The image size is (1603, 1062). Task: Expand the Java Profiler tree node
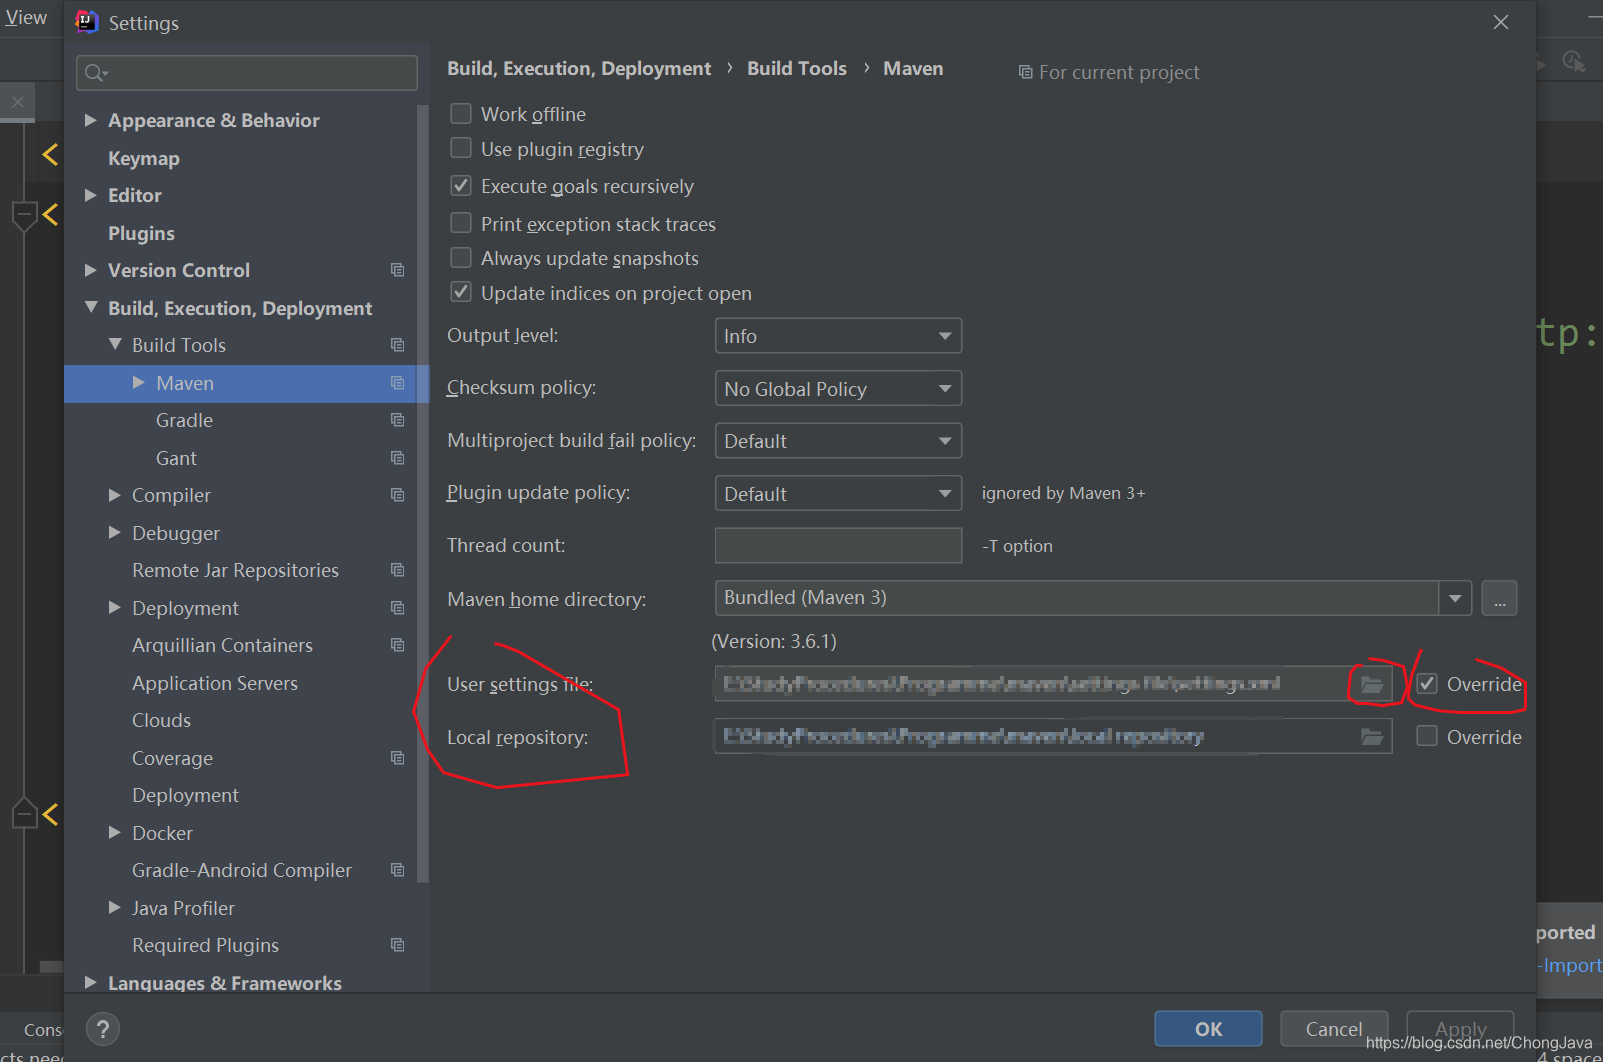pyautogui.click(x=115, y=907)
